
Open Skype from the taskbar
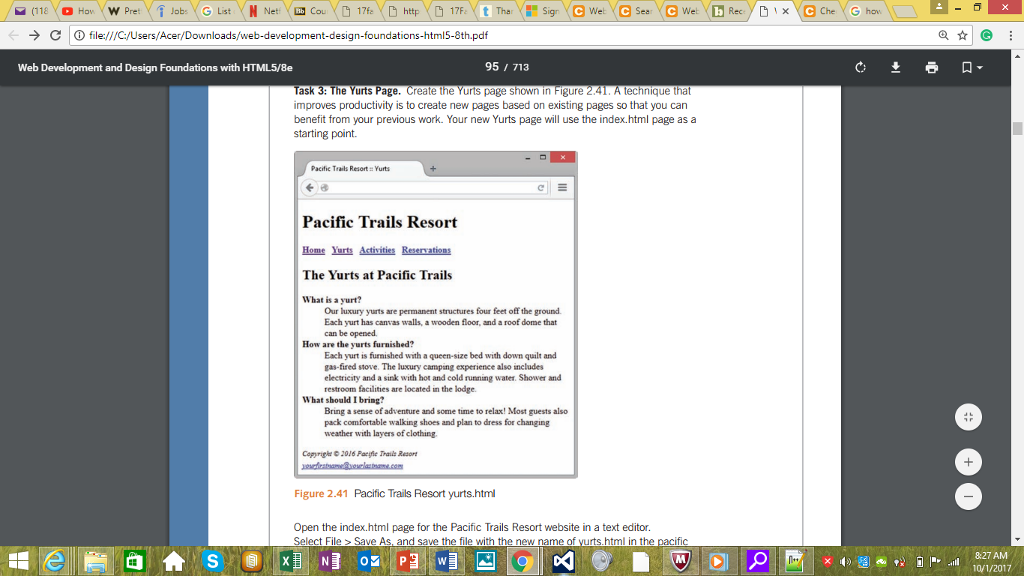[x=212, y=561]
